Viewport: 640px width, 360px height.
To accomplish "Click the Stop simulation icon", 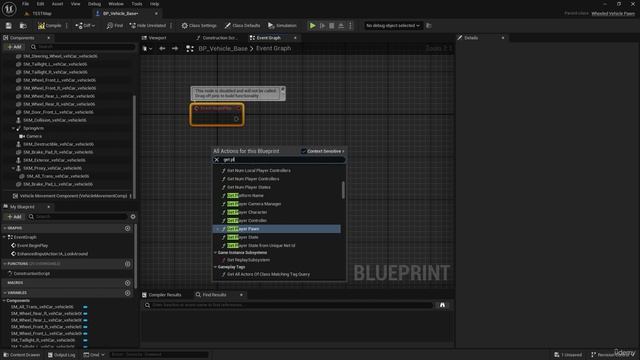I will click(332, 26).
